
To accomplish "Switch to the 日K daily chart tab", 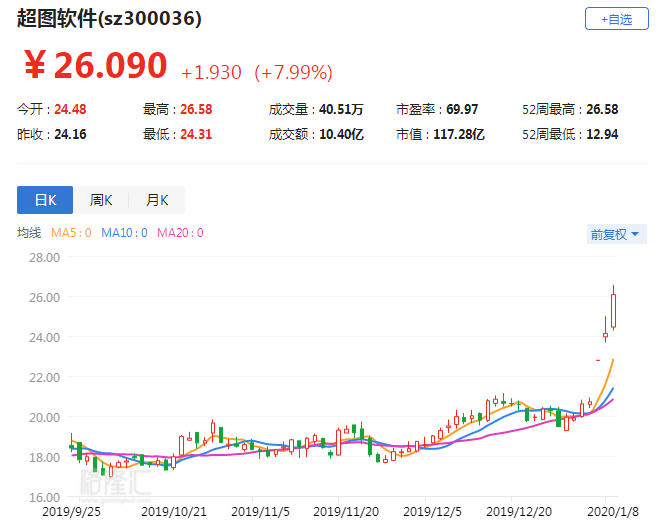I will click(45, 200).
